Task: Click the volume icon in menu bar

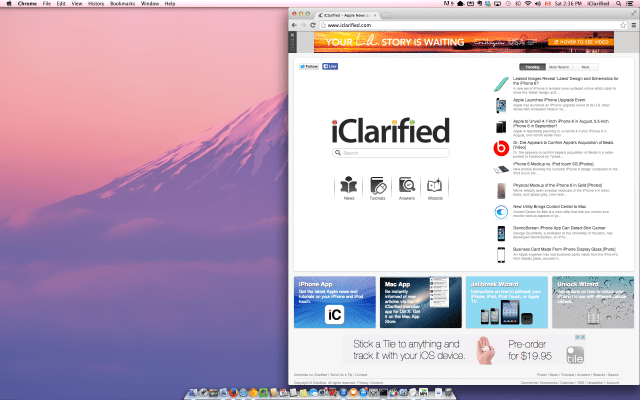Action: [x=538, y=3]
